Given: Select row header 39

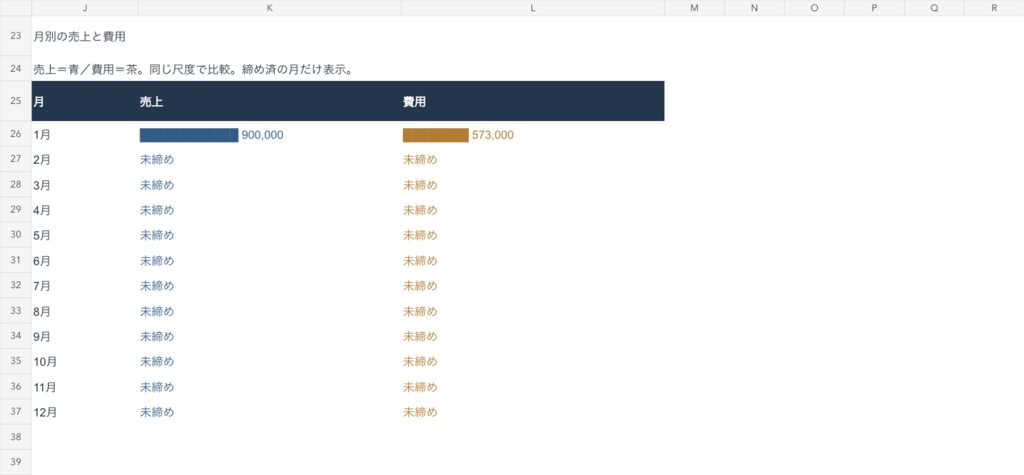Looking at the screenshot, I should tap(16, 462).
